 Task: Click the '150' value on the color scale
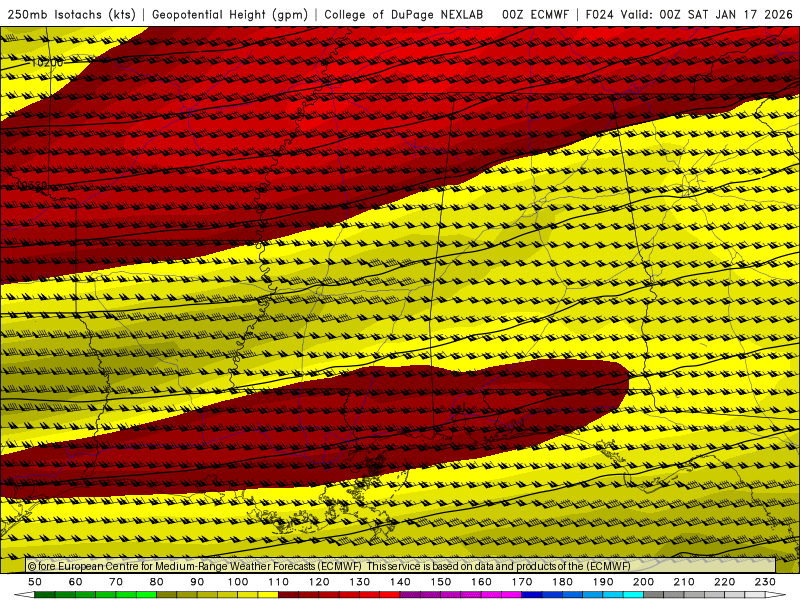[441, 582]
